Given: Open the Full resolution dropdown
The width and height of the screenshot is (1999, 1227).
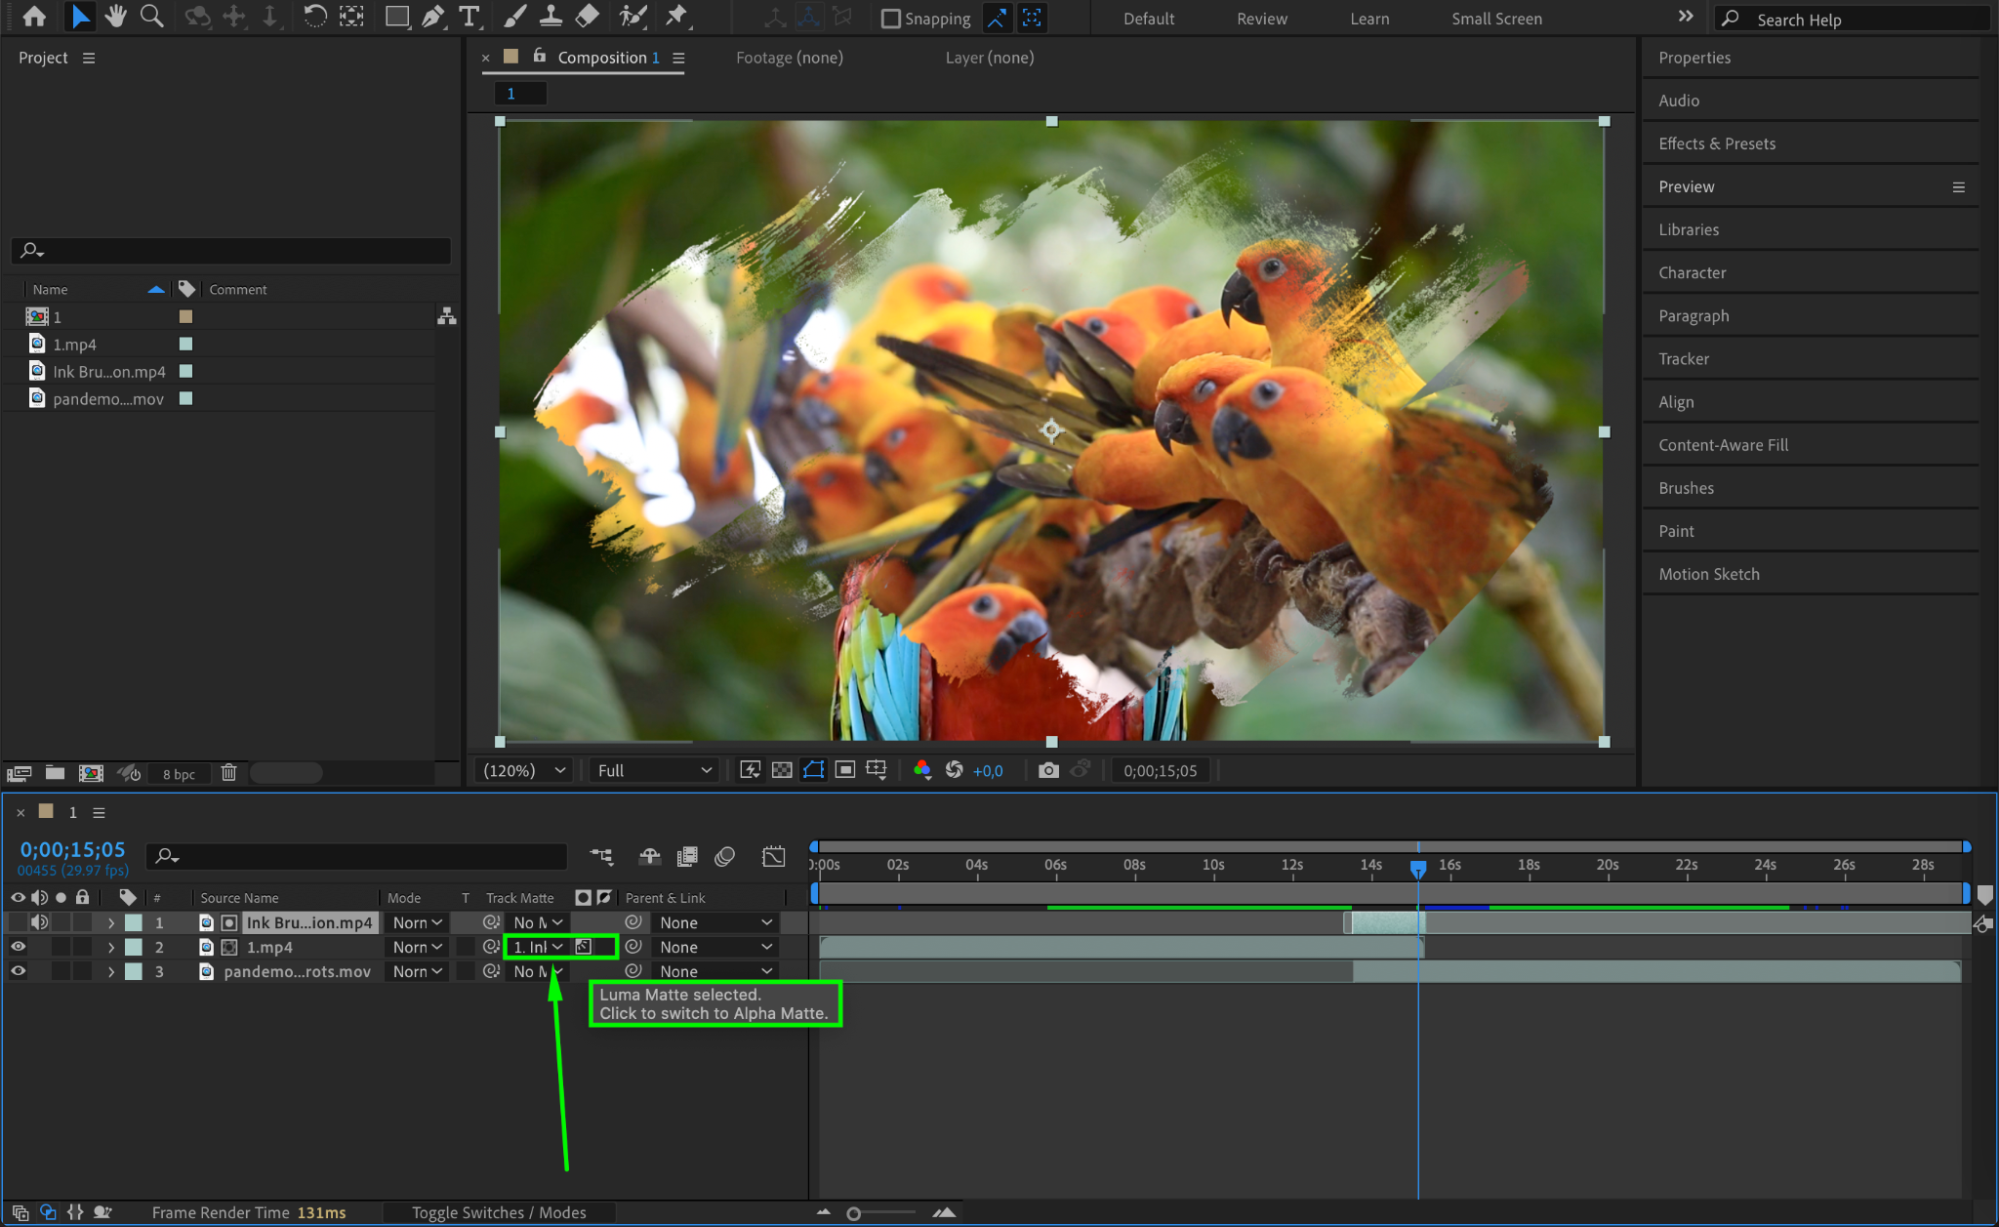Looking at the screenshot, I should click(x=654, y=770).
